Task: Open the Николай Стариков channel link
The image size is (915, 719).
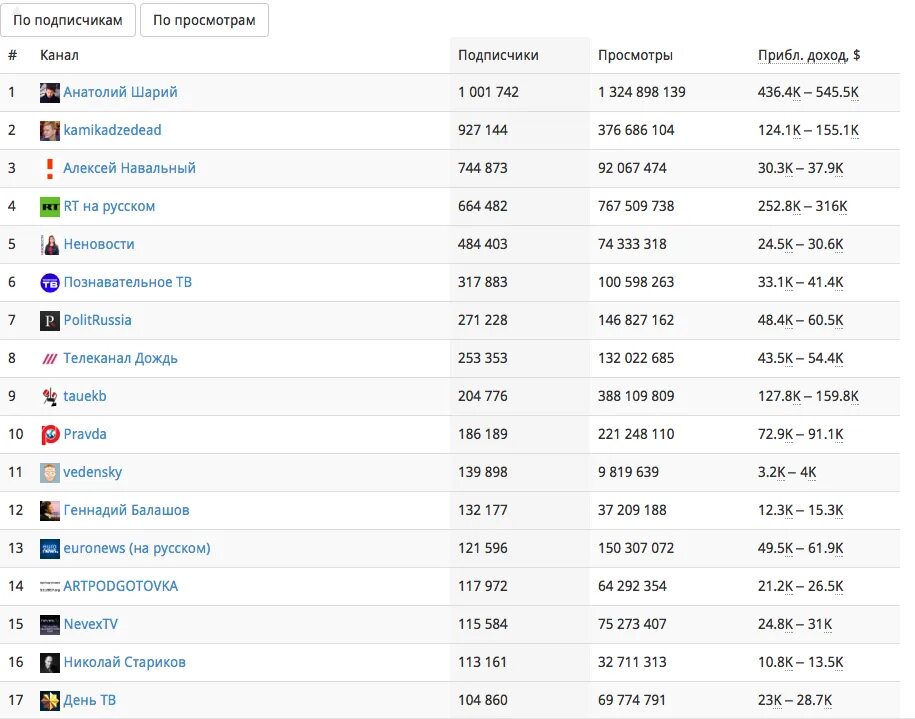Action: point(124,662)
